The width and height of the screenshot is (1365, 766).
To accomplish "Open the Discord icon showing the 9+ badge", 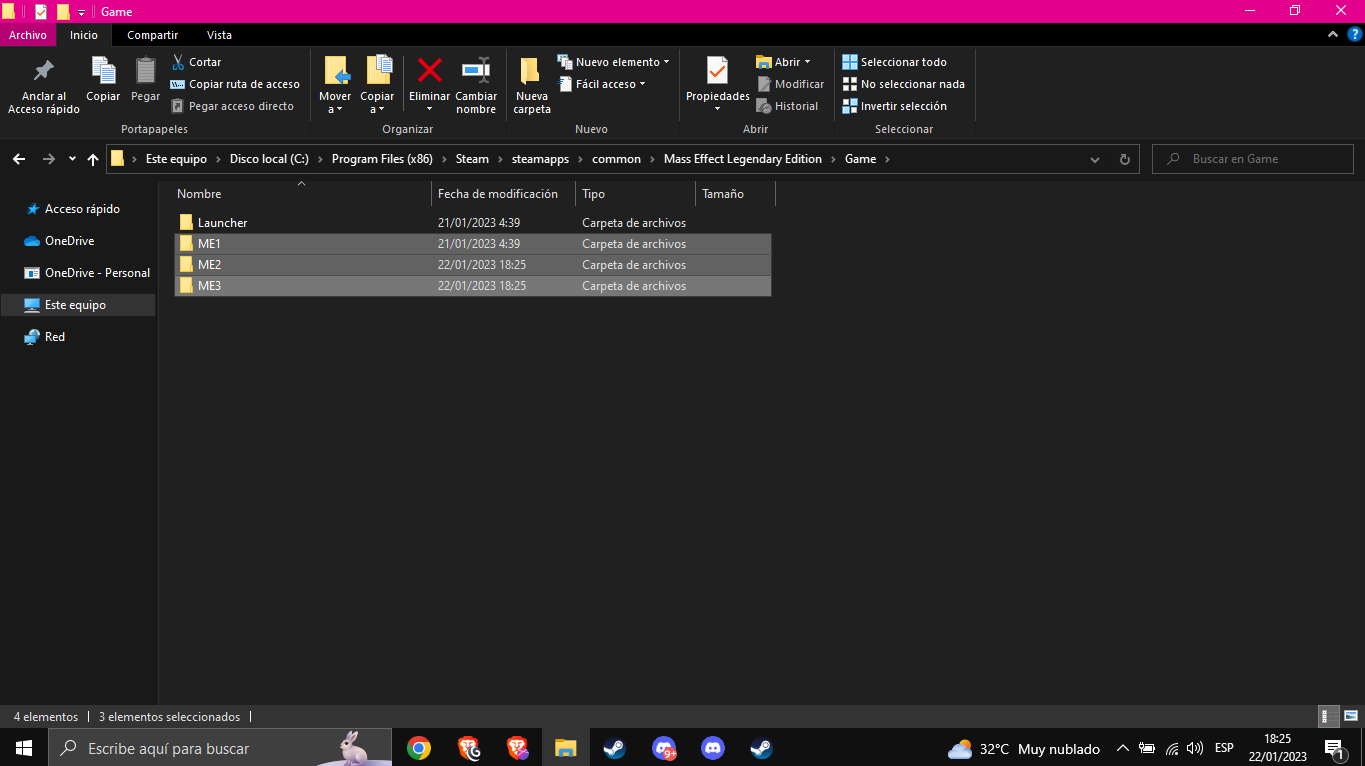I will click(x=664, y=748).
